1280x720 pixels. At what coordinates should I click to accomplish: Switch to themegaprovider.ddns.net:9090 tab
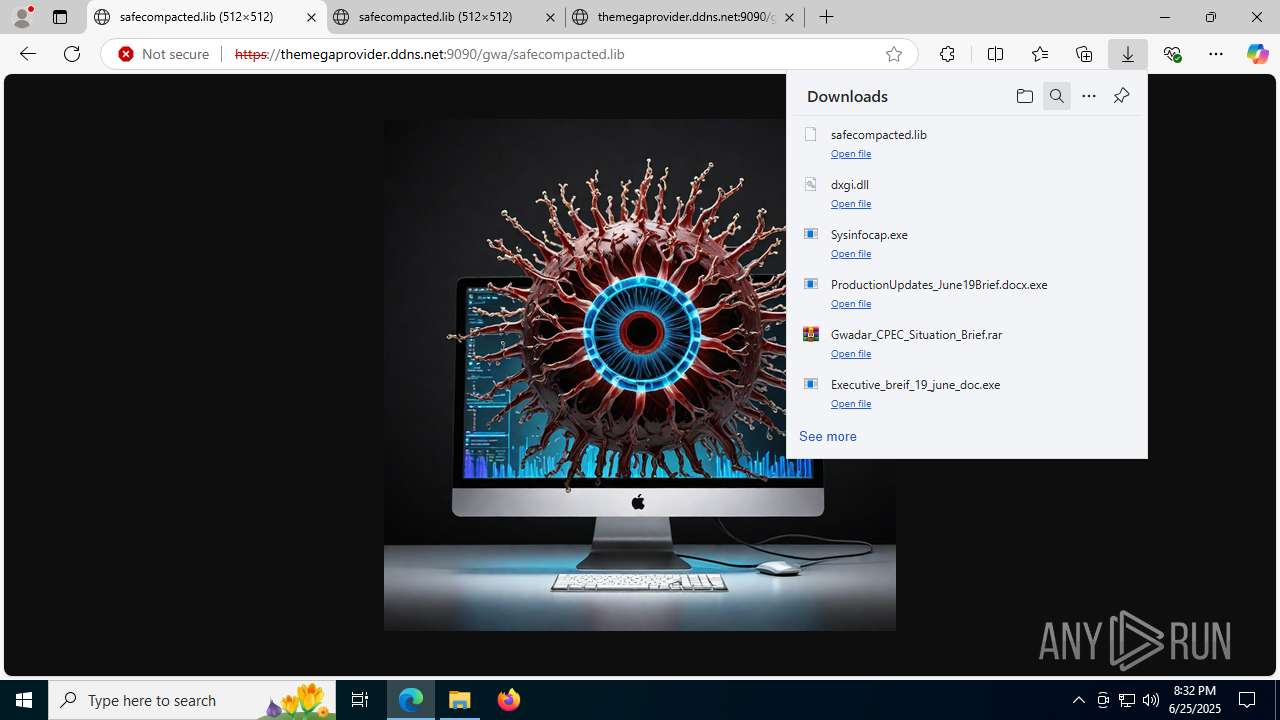[686, 17]
